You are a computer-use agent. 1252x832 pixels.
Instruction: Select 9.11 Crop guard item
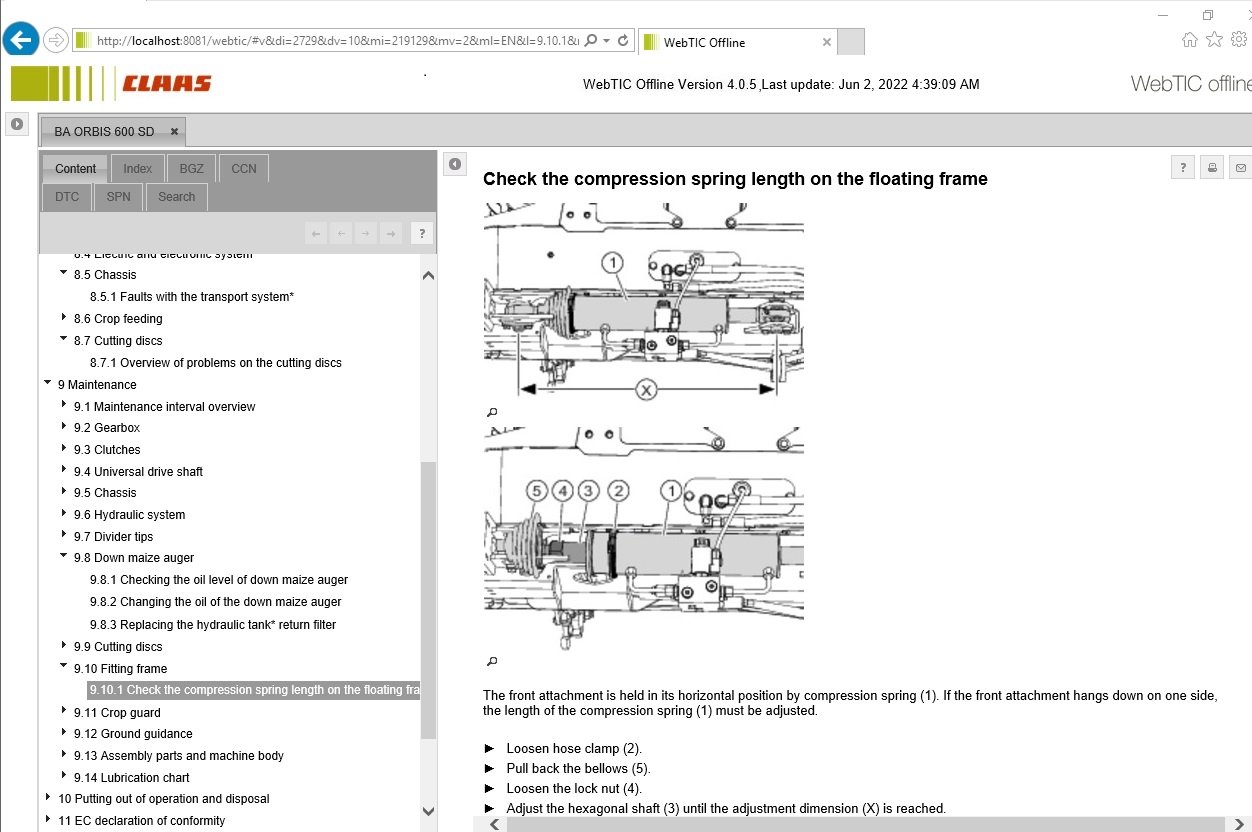click(x=117, y=713)
